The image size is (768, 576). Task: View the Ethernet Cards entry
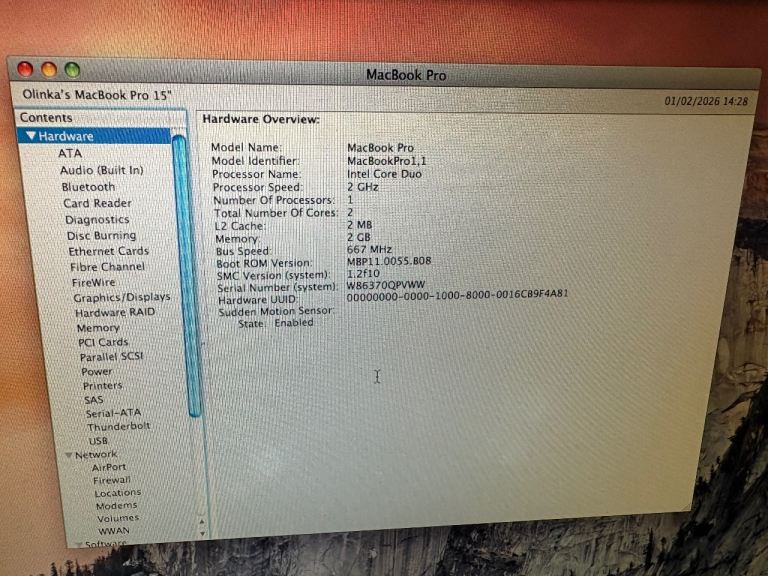click(108, 251)
